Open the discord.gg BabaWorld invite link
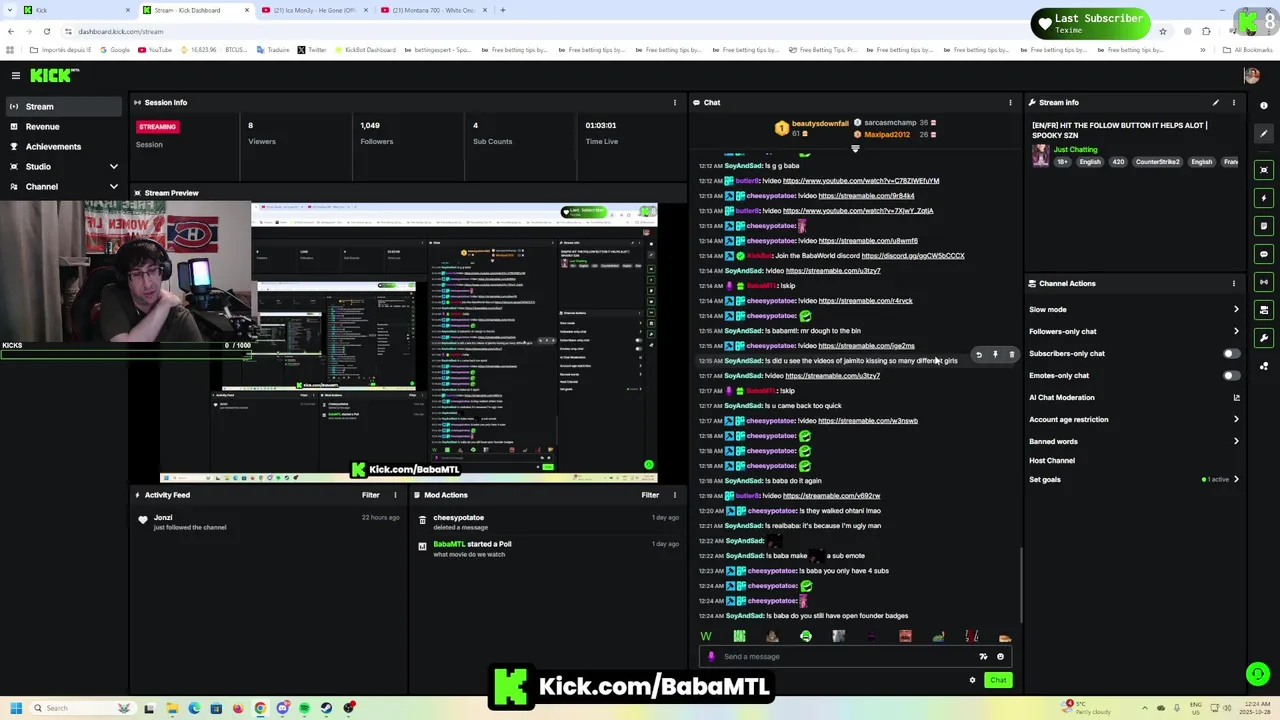The height and width of the screenshot is (720, 1280). pos(913,256)
